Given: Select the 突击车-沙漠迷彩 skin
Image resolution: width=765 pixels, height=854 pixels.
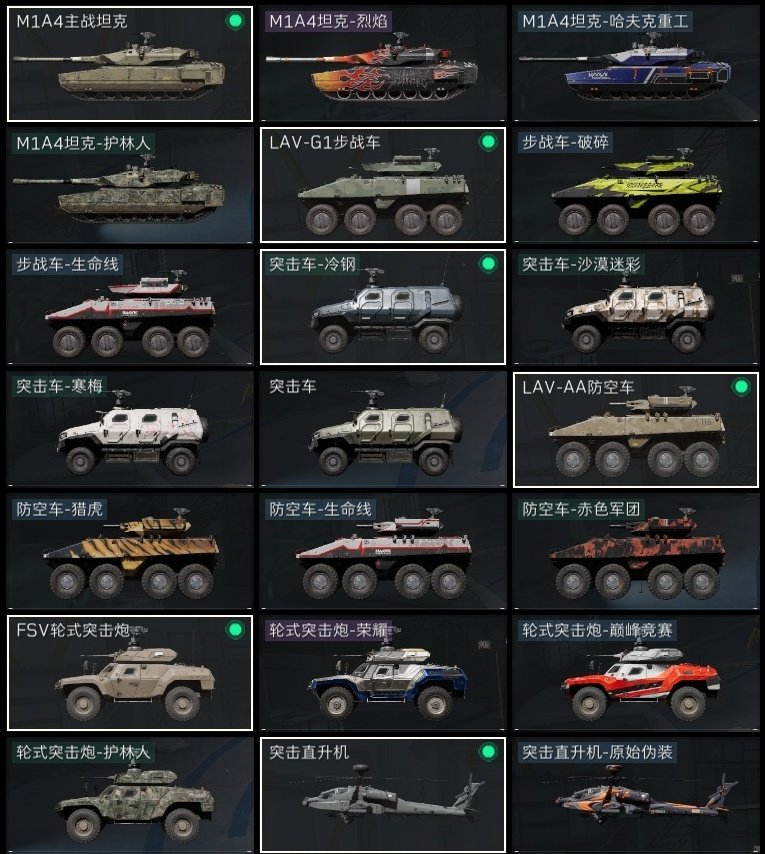Looking at the screenshot, I should (x=636, y=307).
